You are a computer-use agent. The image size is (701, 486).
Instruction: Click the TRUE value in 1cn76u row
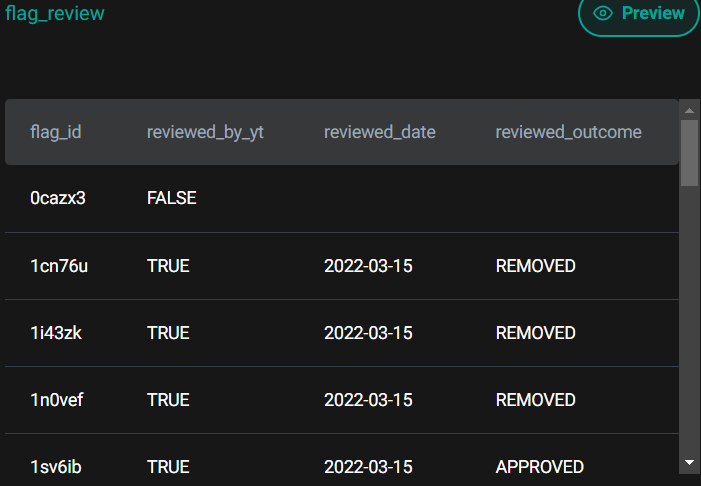pyautogui.click(x=168, y=266)
